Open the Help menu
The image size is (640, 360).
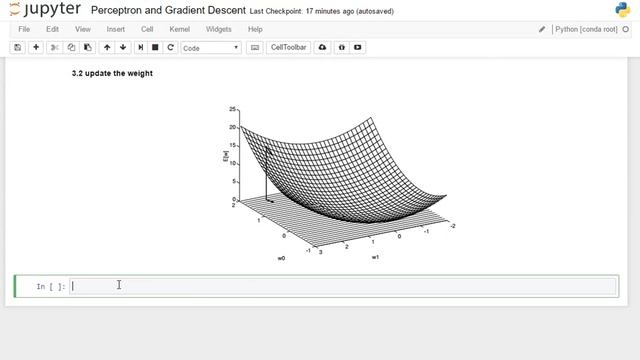255,29
